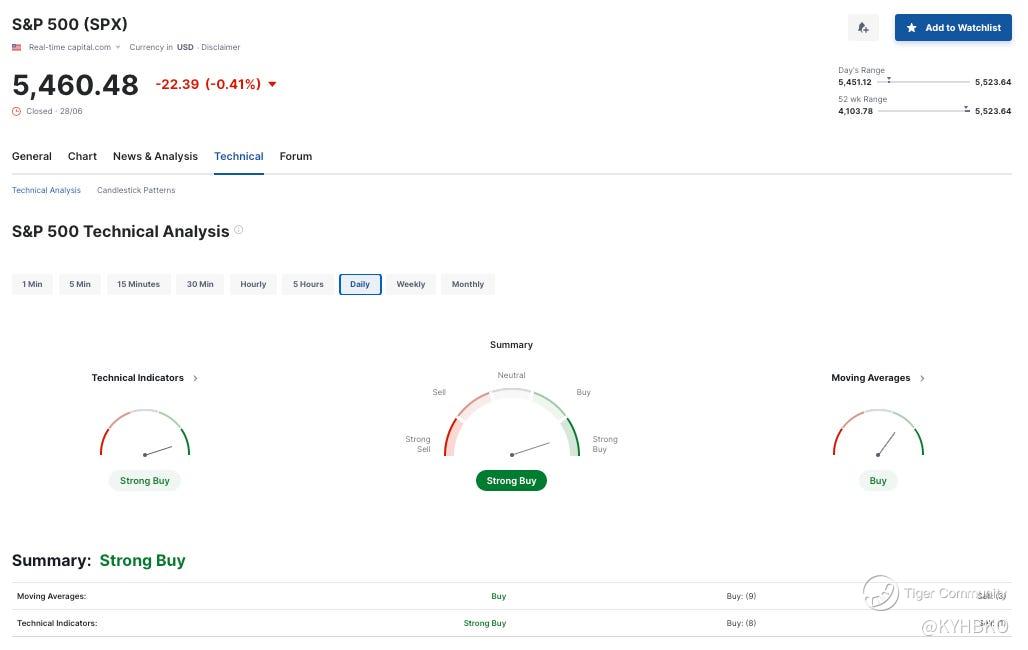
Task: Click info icon next to Technical Analysis heading
Action: [x=239, y=230]
